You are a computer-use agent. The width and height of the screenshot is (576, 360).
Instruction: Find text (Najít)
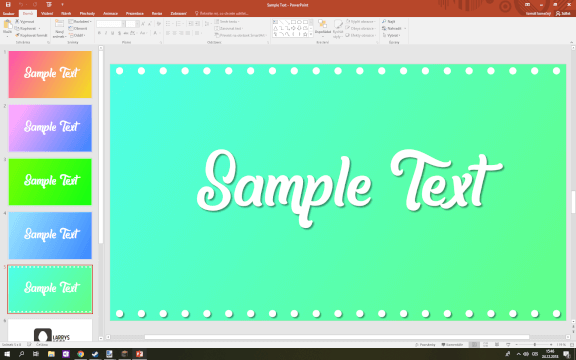click(x=389, y=22)
